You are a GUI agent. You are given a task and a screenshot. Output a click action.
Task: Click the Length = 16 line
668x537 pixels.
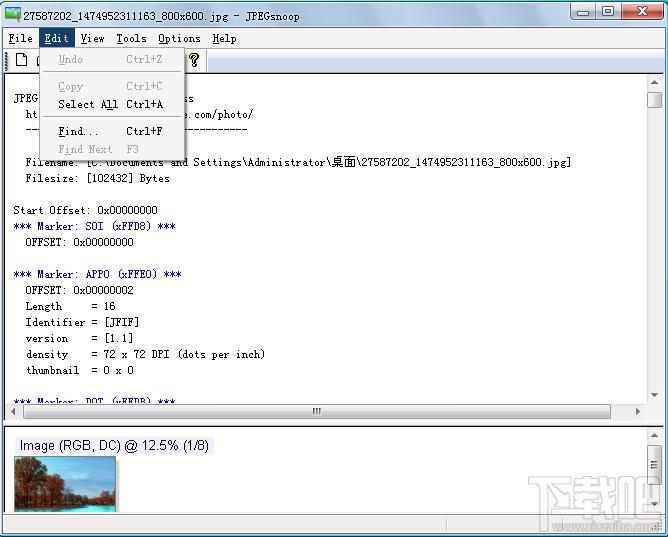[70, 306]
